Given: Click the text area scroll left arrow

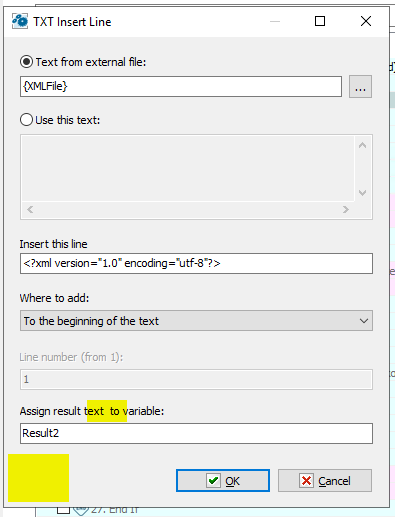Looking at the screenshot, I should [x=30, y=209].
